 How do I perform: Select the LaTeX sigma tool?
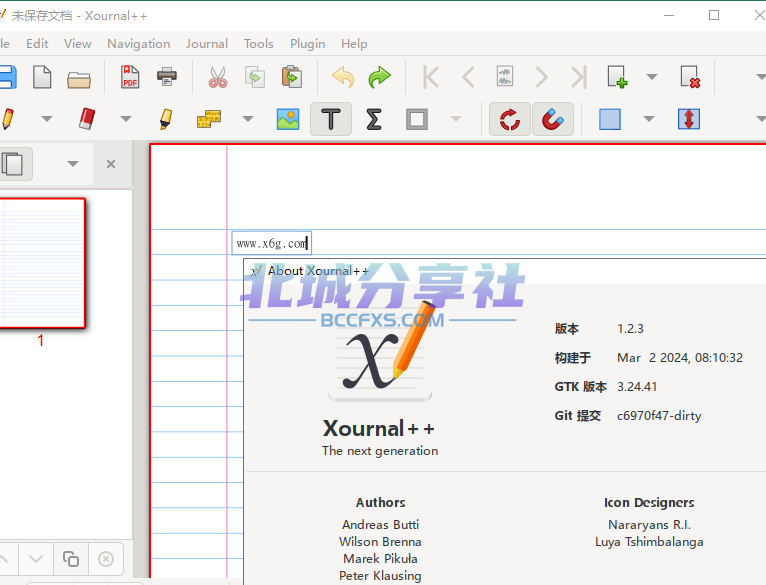(374, 119)
